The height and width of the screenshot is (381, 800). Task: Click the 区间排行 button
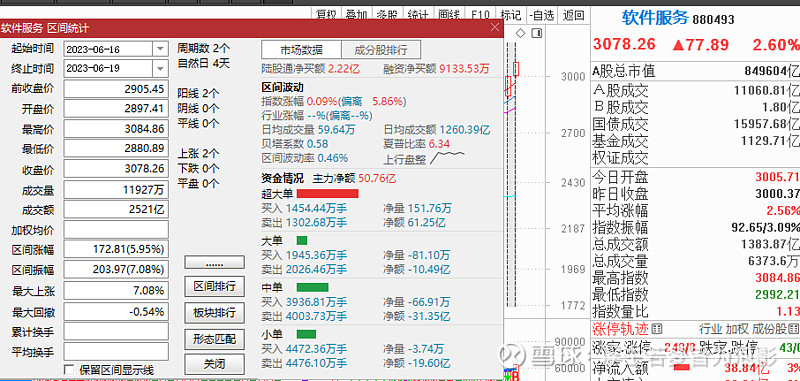pos(214,286)
